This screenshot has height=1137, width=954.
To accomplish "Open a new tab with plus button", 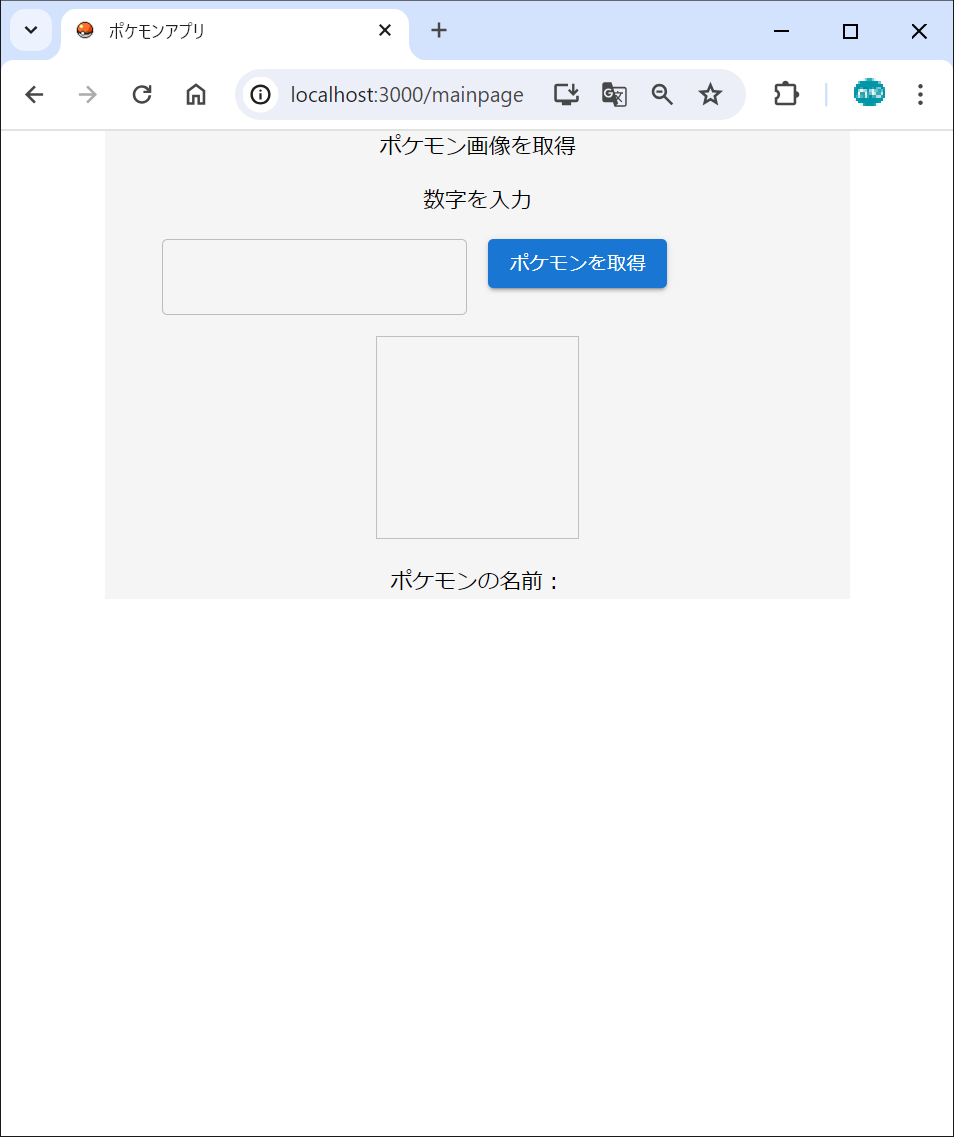I will (x=439, y=30).
